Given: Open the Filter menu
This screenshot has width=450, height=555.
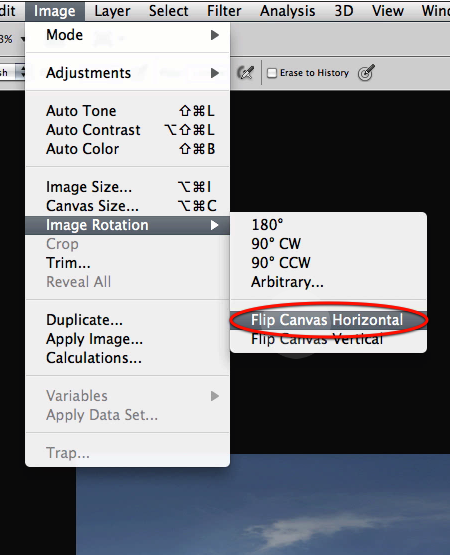Looking at the screenshot, I should coord(224,11).
